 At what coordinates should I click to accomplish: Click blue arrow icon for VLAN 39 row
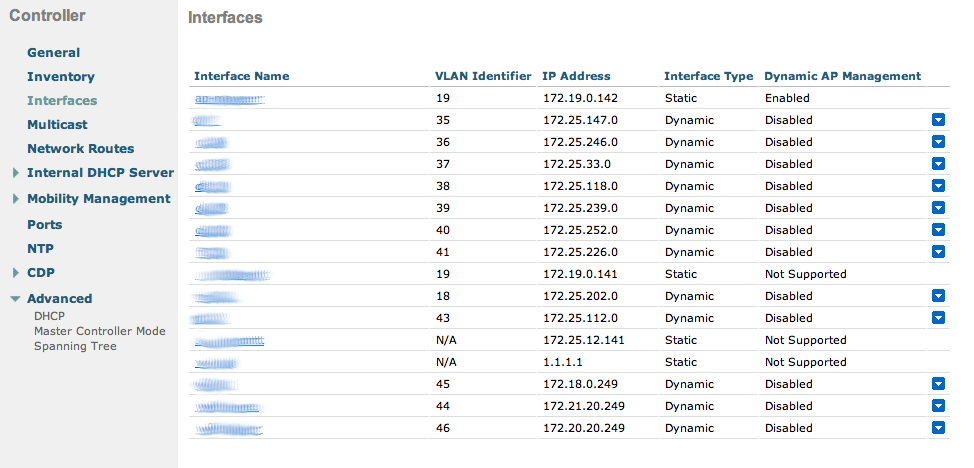coord(938,208)
